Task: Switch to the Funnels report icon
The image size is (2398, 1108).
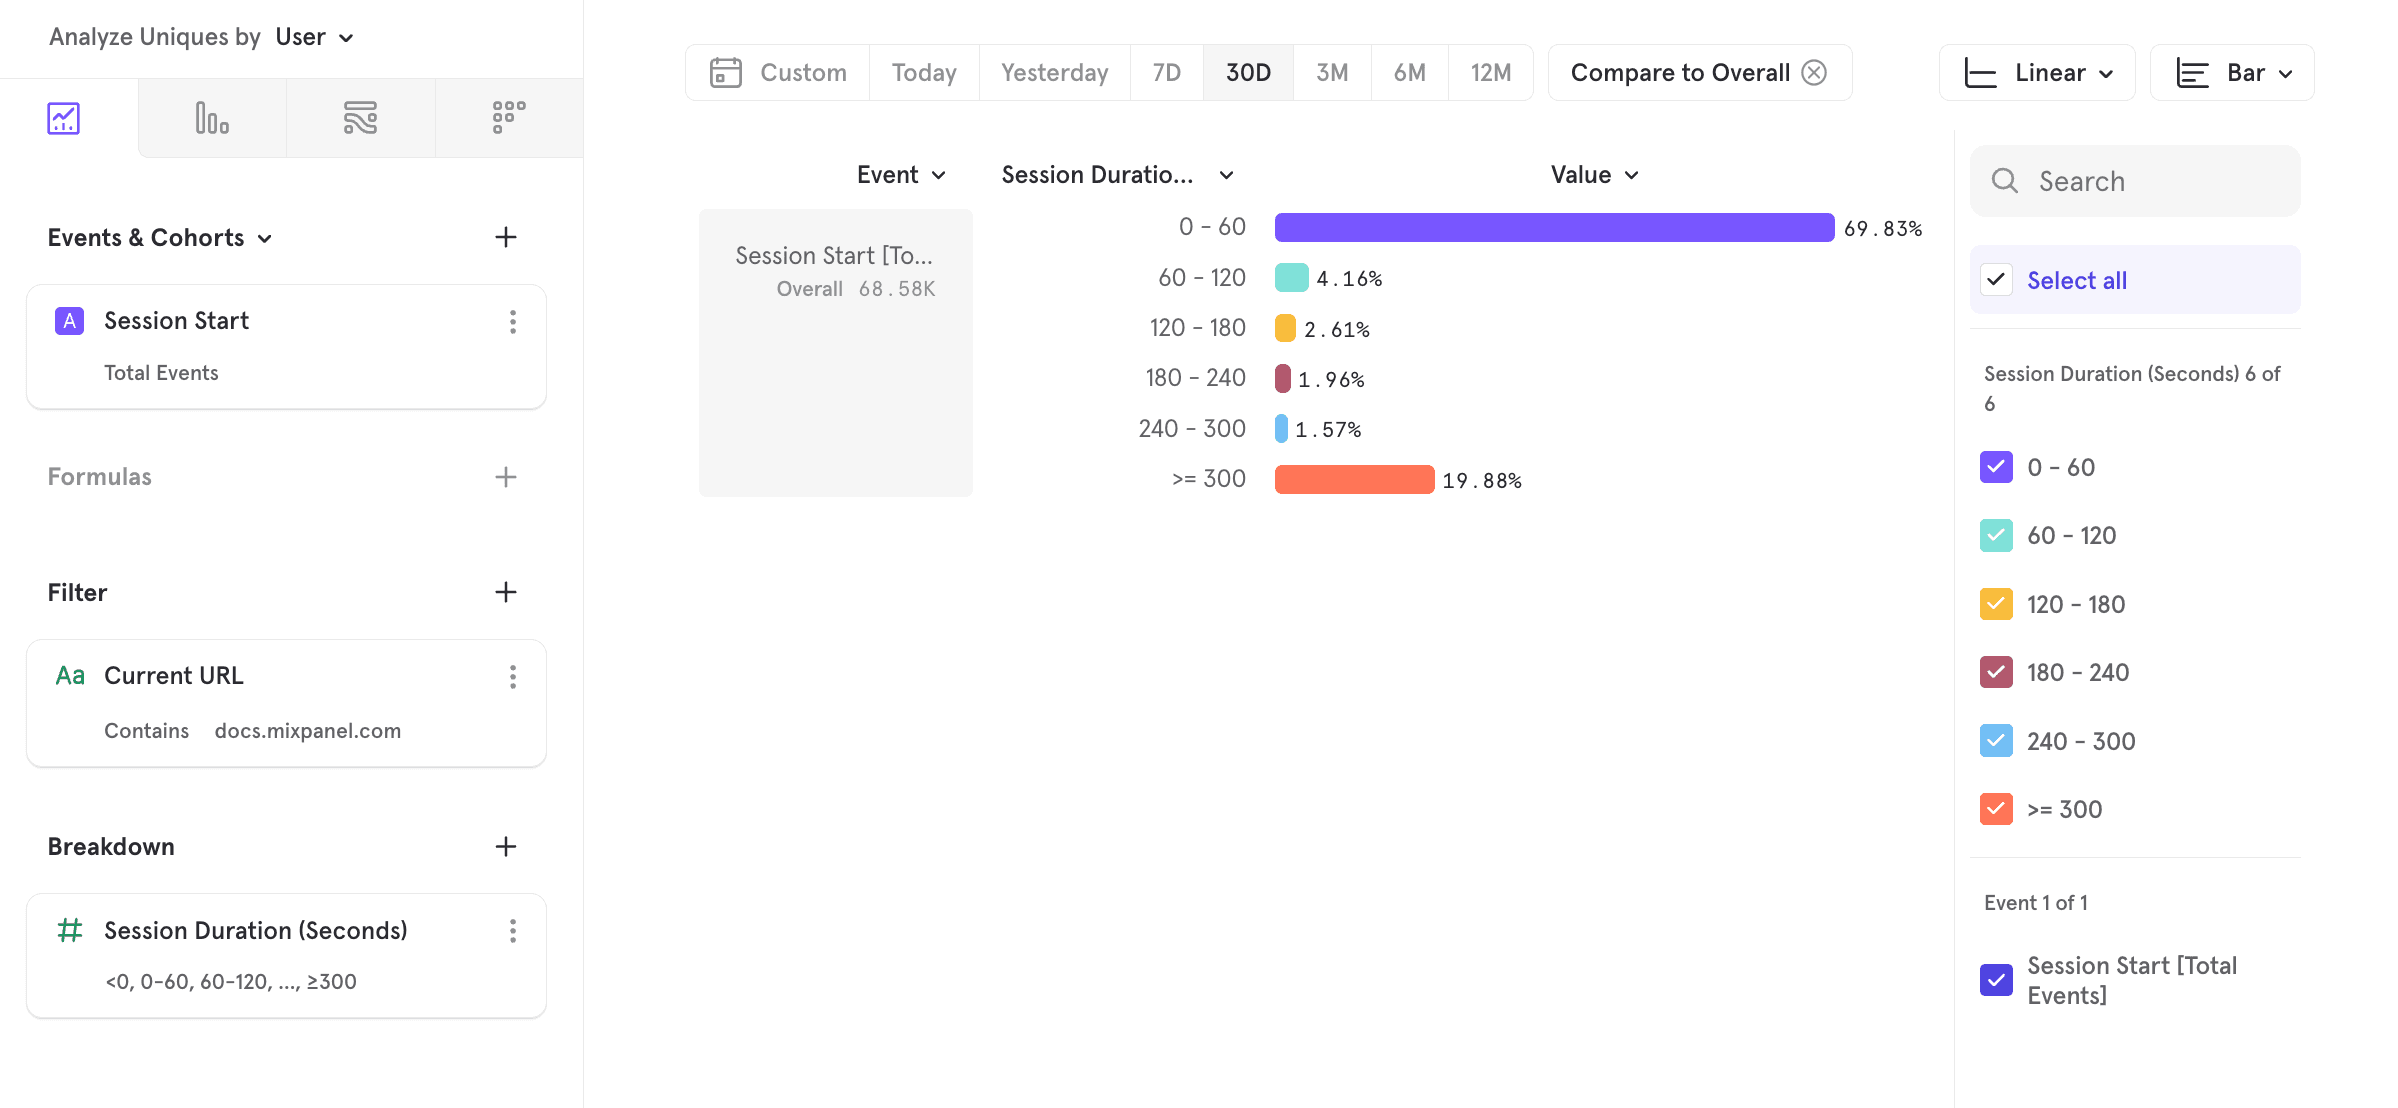Action: point(212,118)
